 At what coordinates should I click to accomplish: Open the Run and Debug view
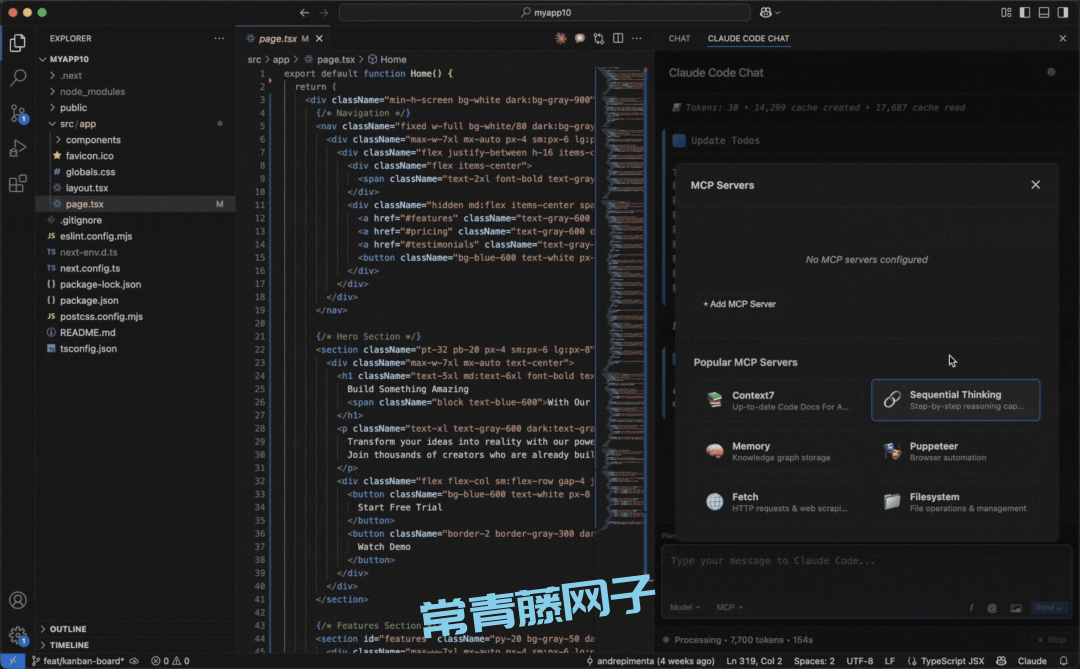[18, 148]
